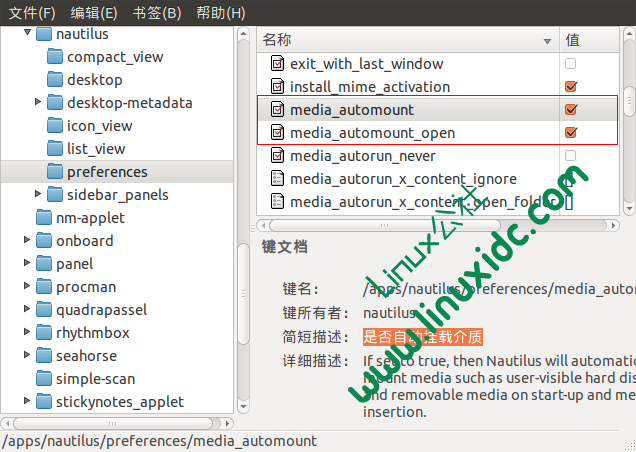Select the install_mime_activation key row

coord(370,87)
